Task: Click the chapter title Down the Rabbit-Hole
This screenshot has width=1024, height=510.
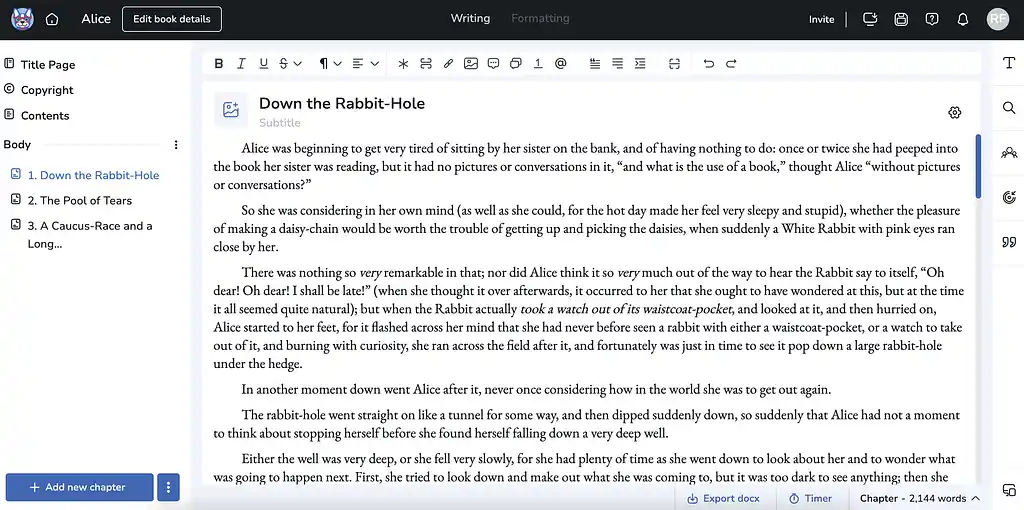Action: [342, 103]
